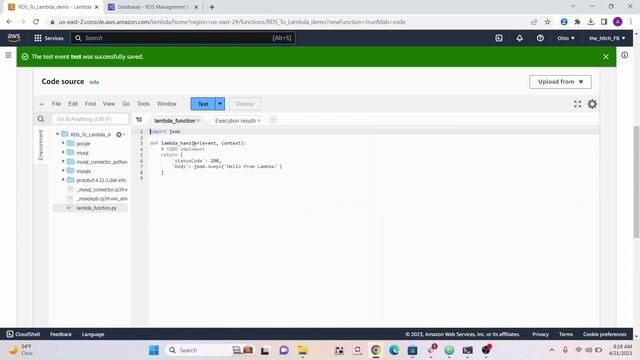Open the Windows Start menu
This screenshot has width=640, height=360.
[154, 350]
